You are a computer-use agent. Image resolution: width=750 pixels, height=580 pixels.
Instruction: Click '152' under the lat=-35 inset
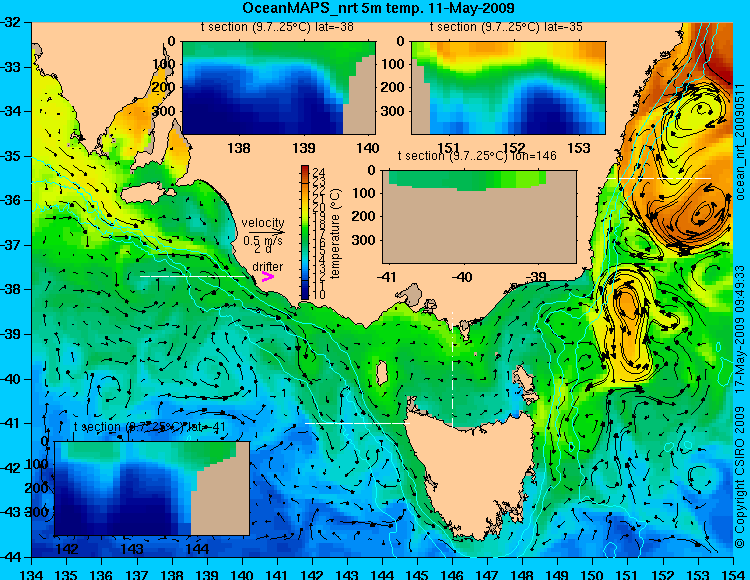click(514, 148)
